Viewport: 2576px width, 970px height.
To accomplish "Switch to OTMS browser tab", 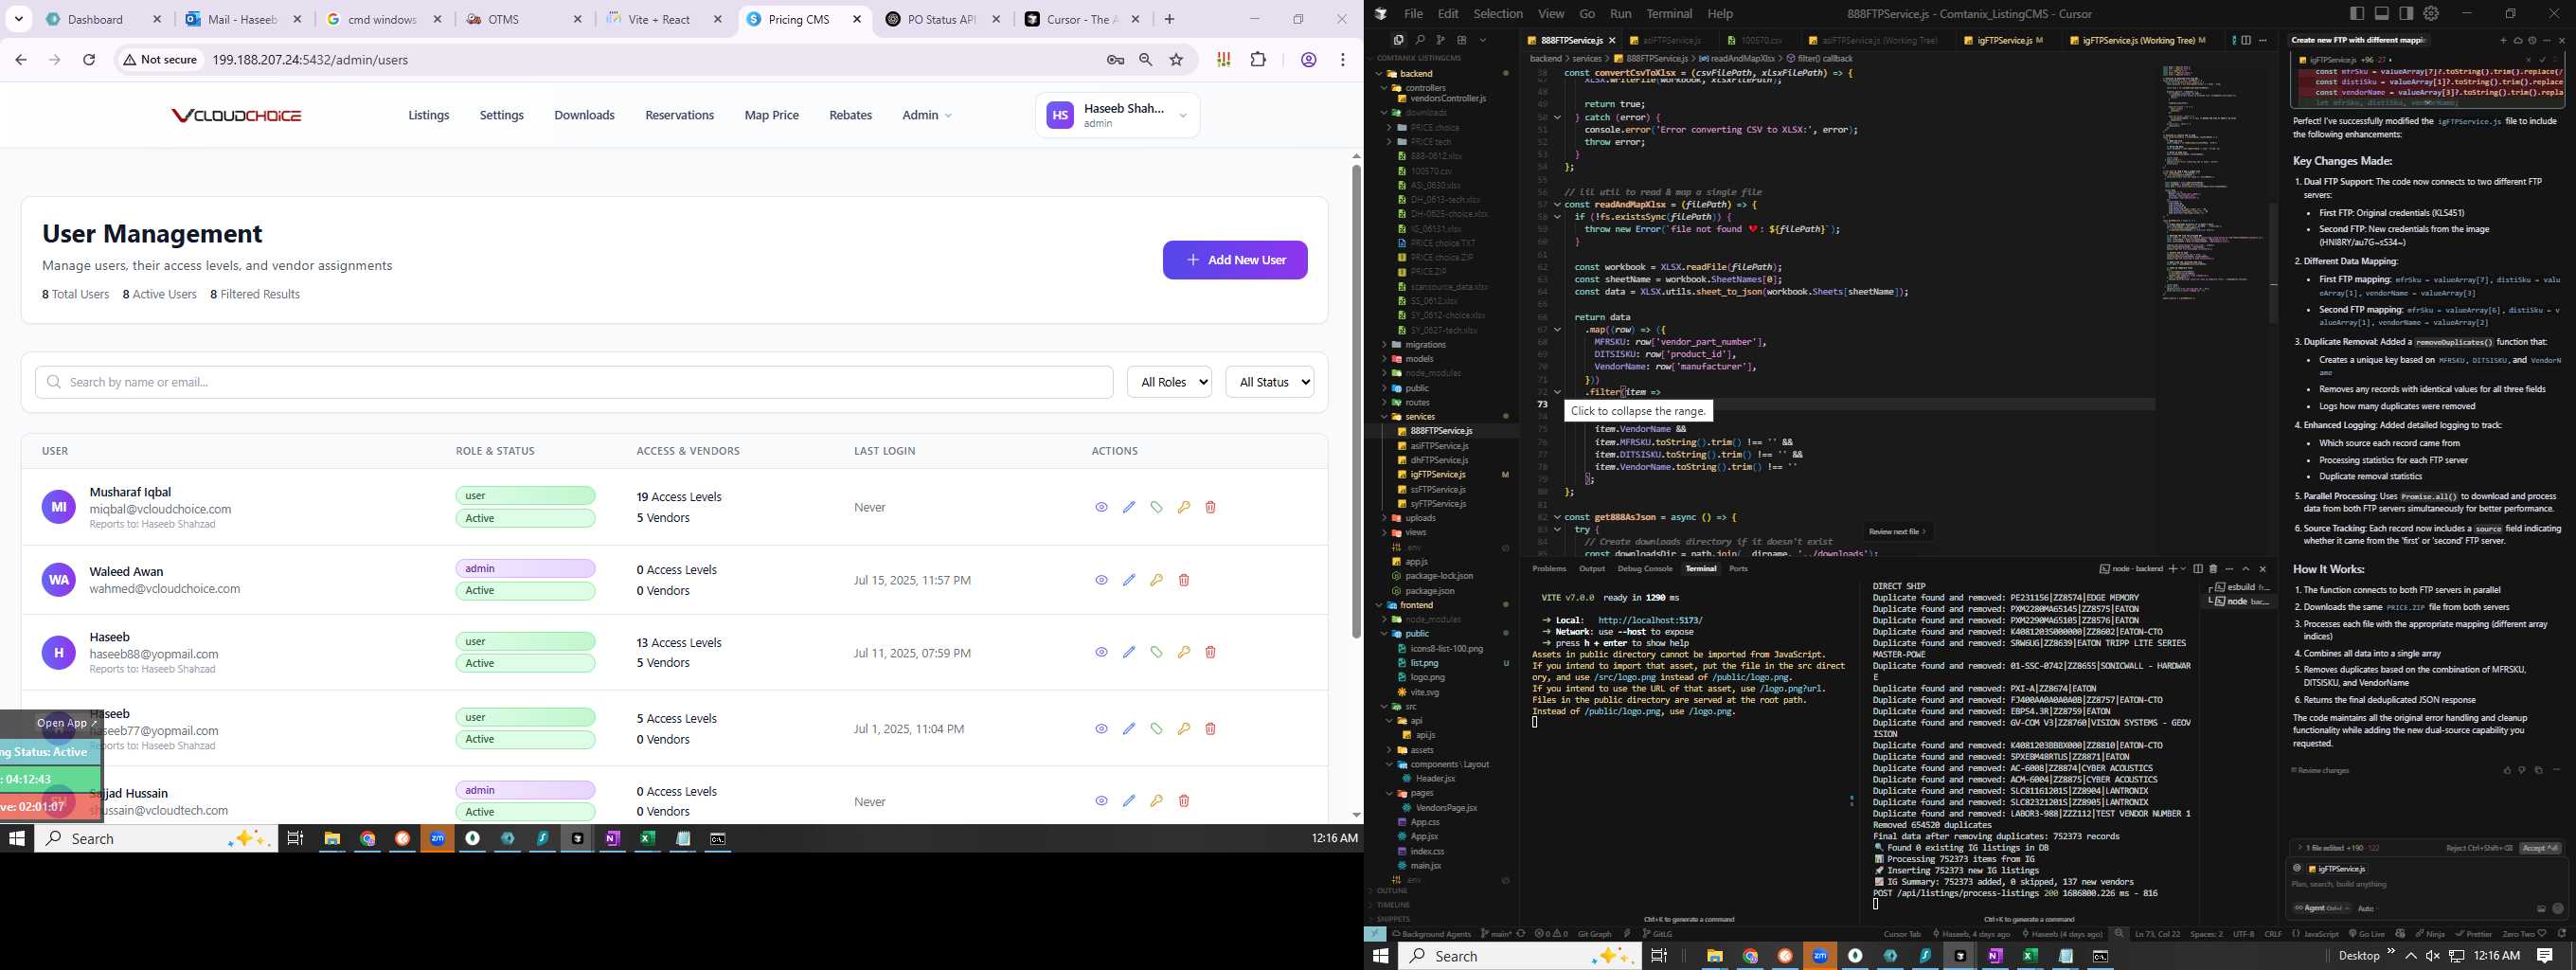I will click(x=524, y=19).
